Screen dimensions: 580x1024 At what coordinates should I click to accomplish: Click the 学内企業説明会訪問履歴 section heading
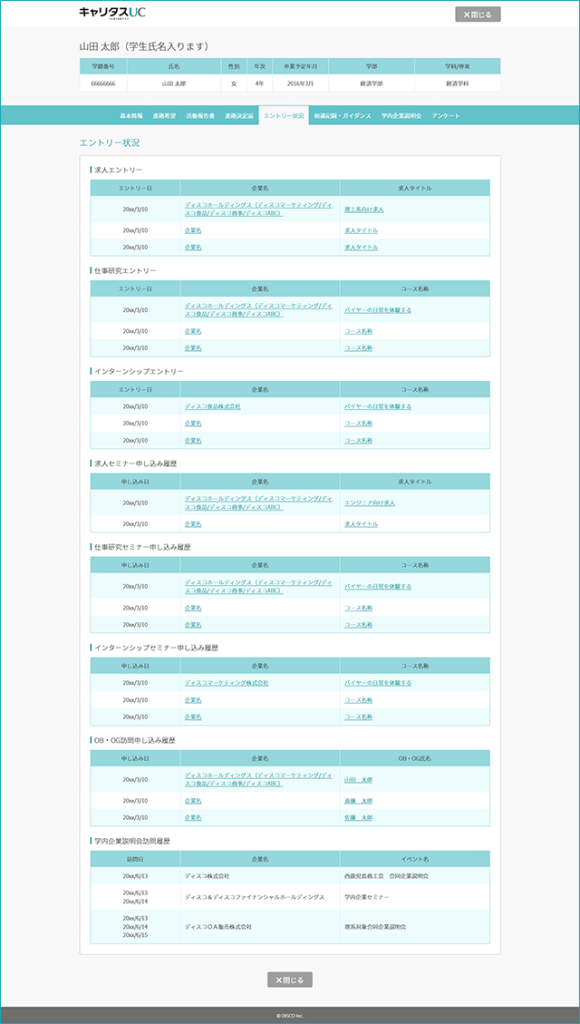132,841
